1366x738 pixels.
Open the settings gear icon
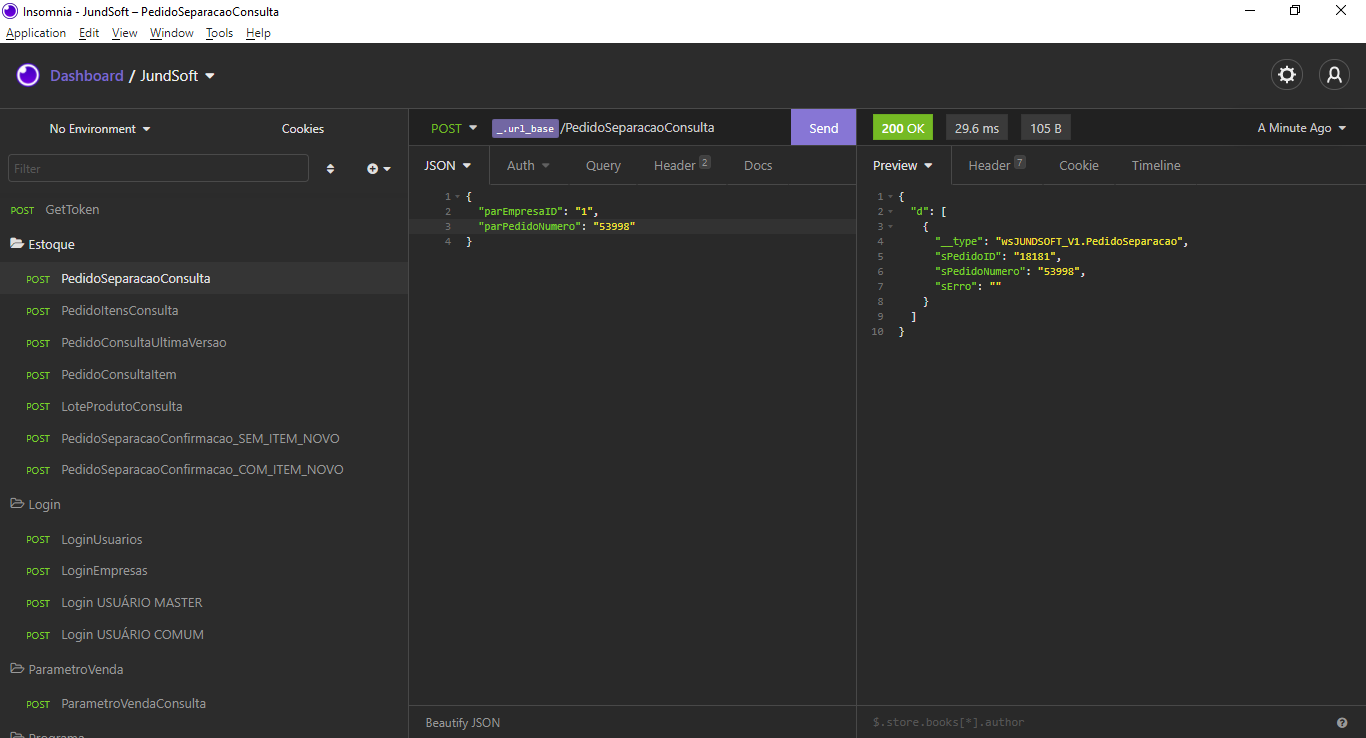click(x=1287, y=75)
